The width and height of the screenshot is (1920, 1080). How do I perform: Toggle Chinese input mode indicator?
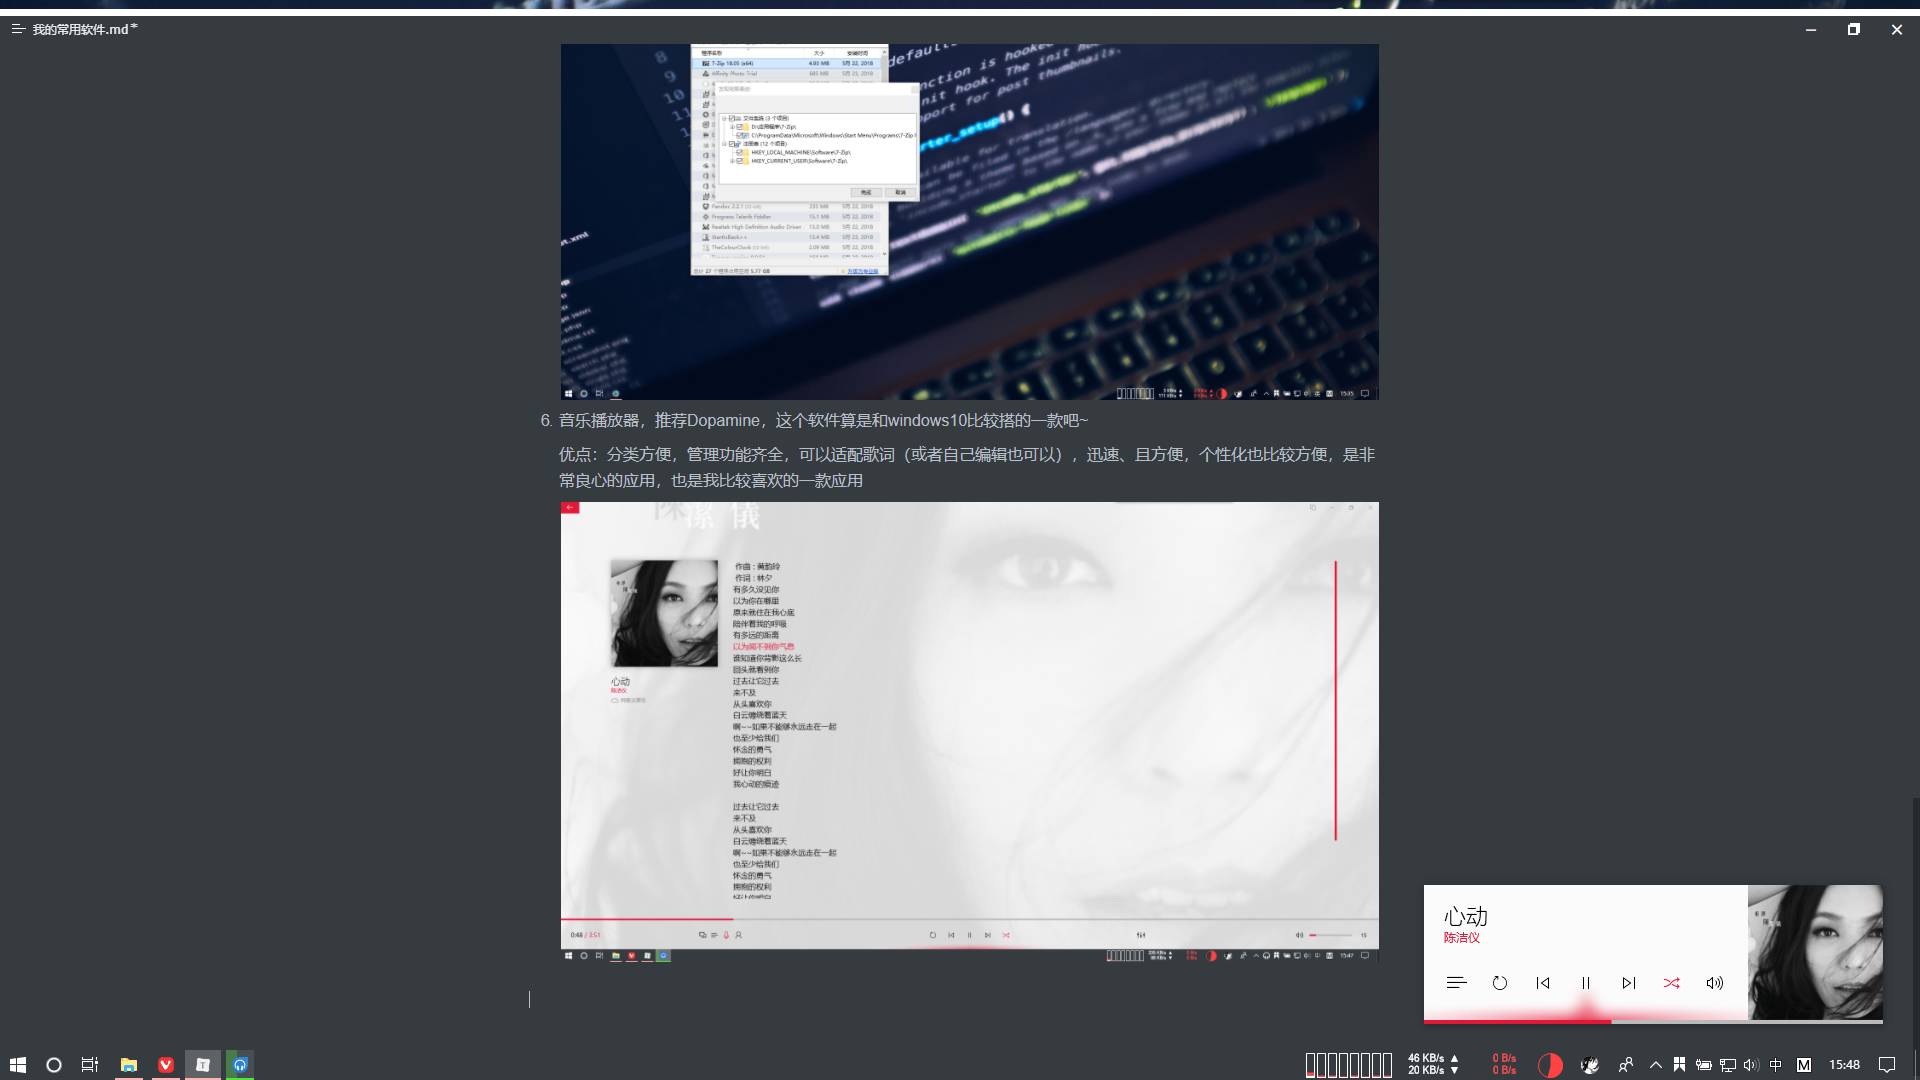pos(1775,1065)
